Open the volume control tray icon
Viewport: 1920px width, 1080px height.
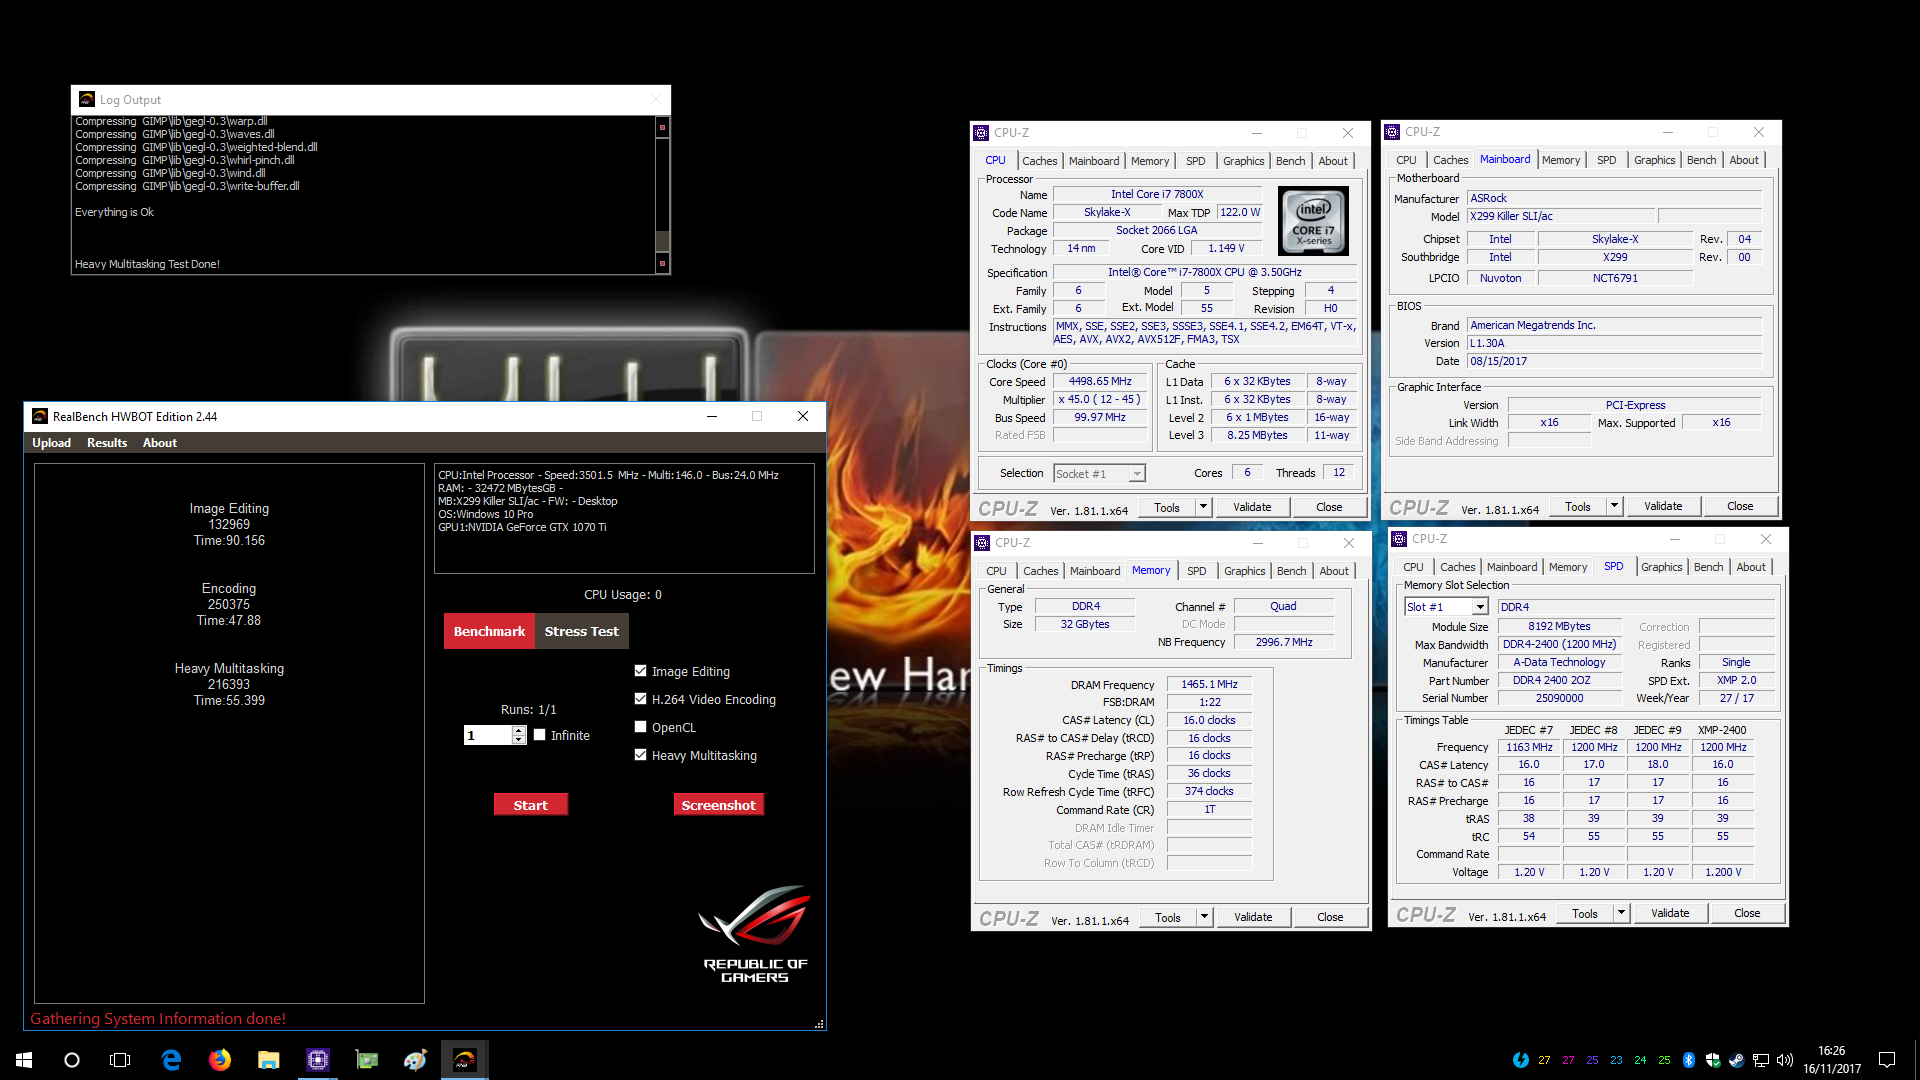coord(1785,1060)
